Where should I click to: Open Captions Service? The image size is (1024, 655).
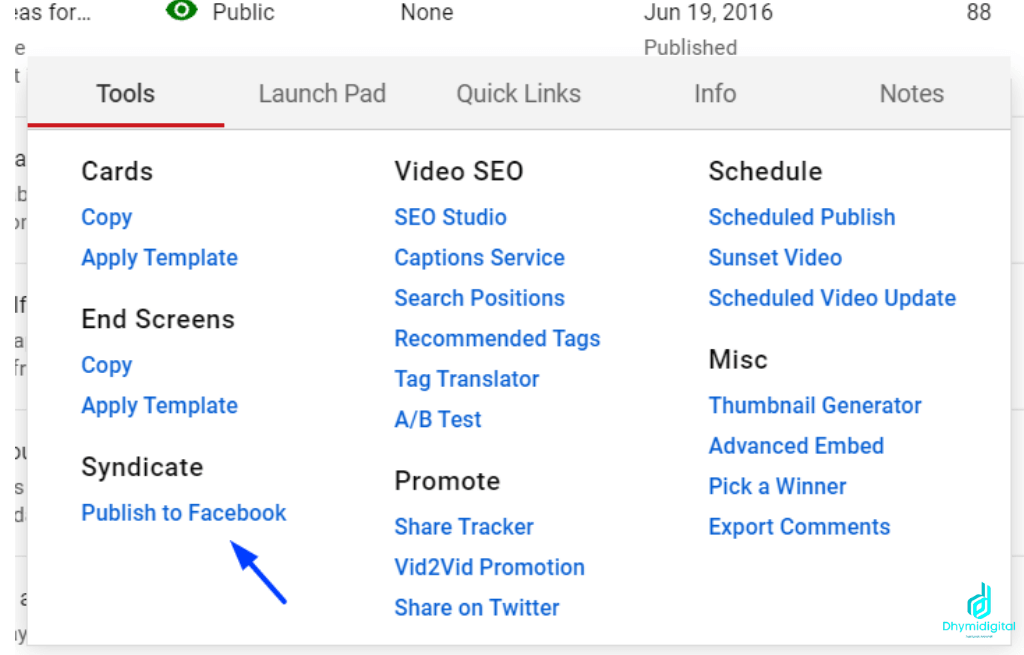pyautogui.click(x=479, y=257)
